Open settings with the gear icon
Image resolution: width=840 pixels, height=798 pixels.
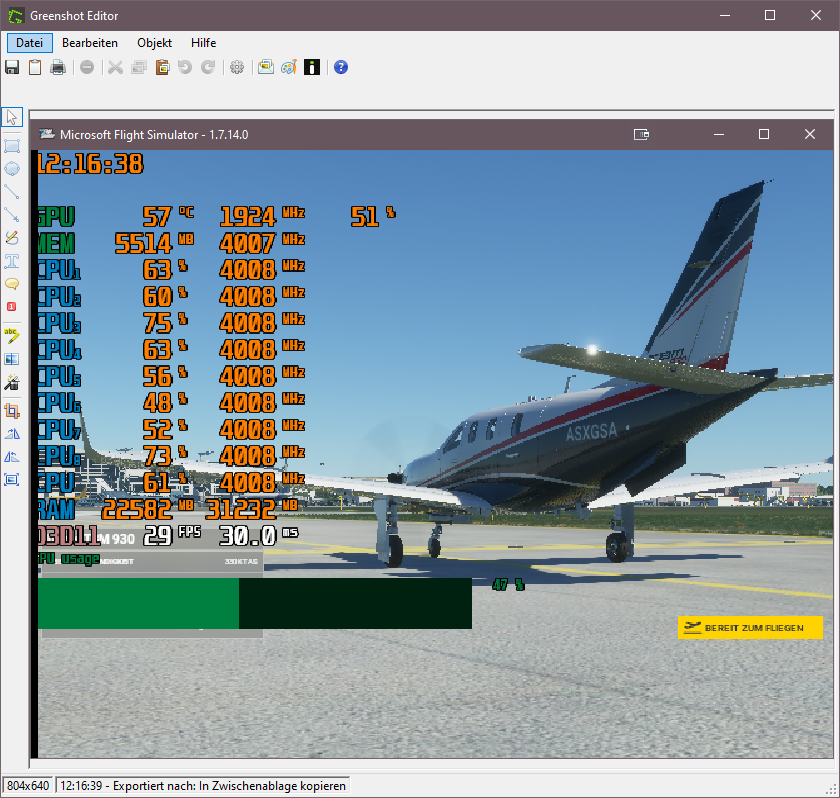click(x=237, y=67)
